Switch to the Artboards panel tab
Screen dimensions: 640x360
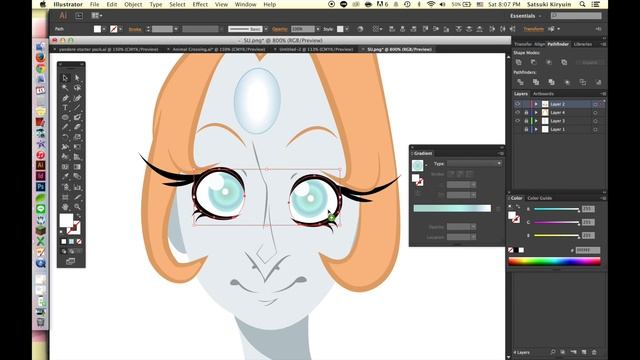point(543,94)
